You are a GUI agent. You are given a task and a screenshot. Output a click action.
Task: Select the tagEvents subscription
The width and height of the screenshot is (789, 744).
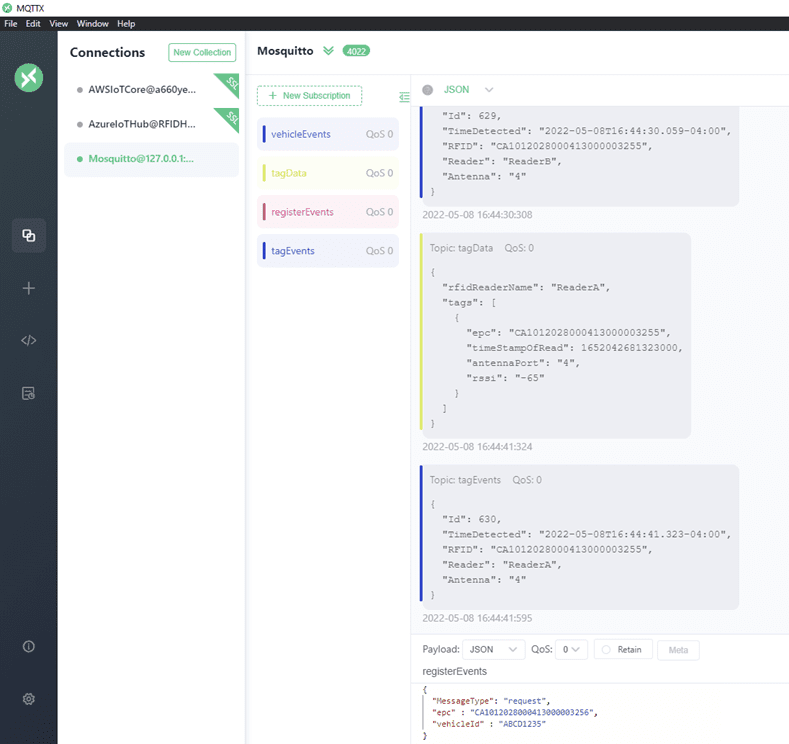[x=328, y=251]
